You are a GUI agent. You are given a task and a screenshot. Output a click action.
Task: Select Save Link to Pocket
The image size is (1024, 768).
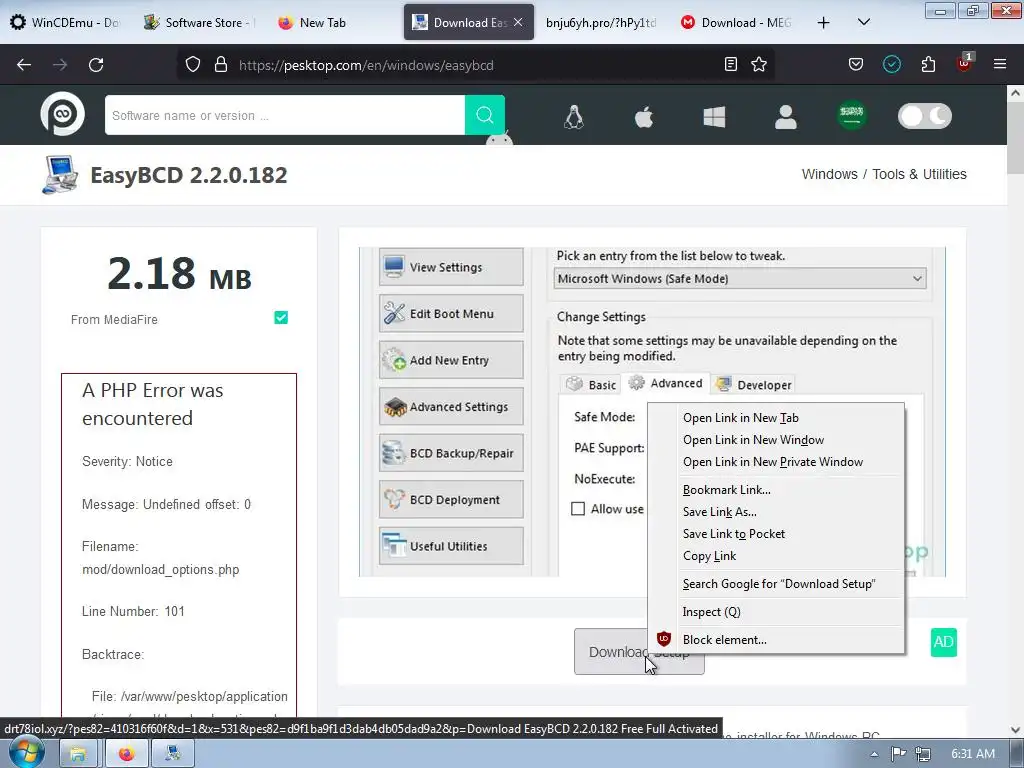click(x=776, y=534)
